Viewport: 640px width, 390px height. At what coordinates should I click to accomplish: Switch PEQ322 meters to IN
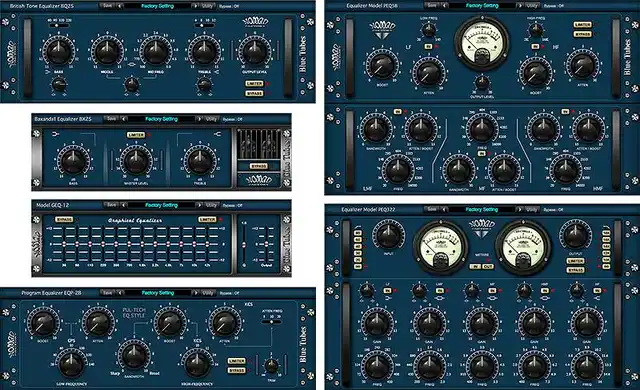click(x=476, y=266)
